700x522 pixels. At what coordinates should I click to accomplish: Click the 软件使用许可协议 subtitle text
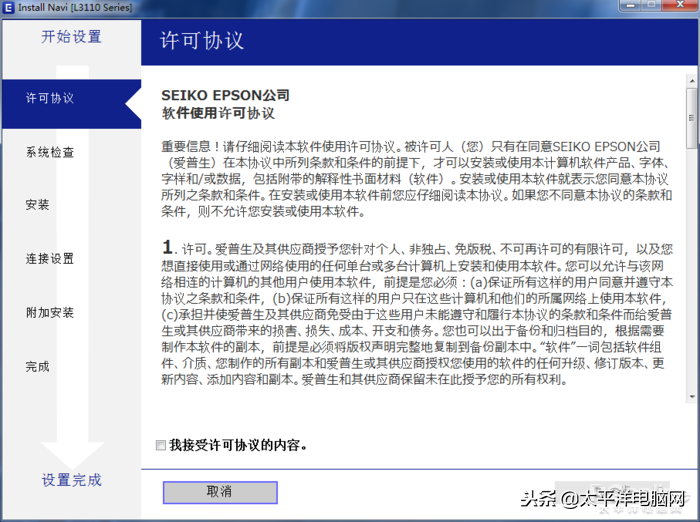coord(218,113)
